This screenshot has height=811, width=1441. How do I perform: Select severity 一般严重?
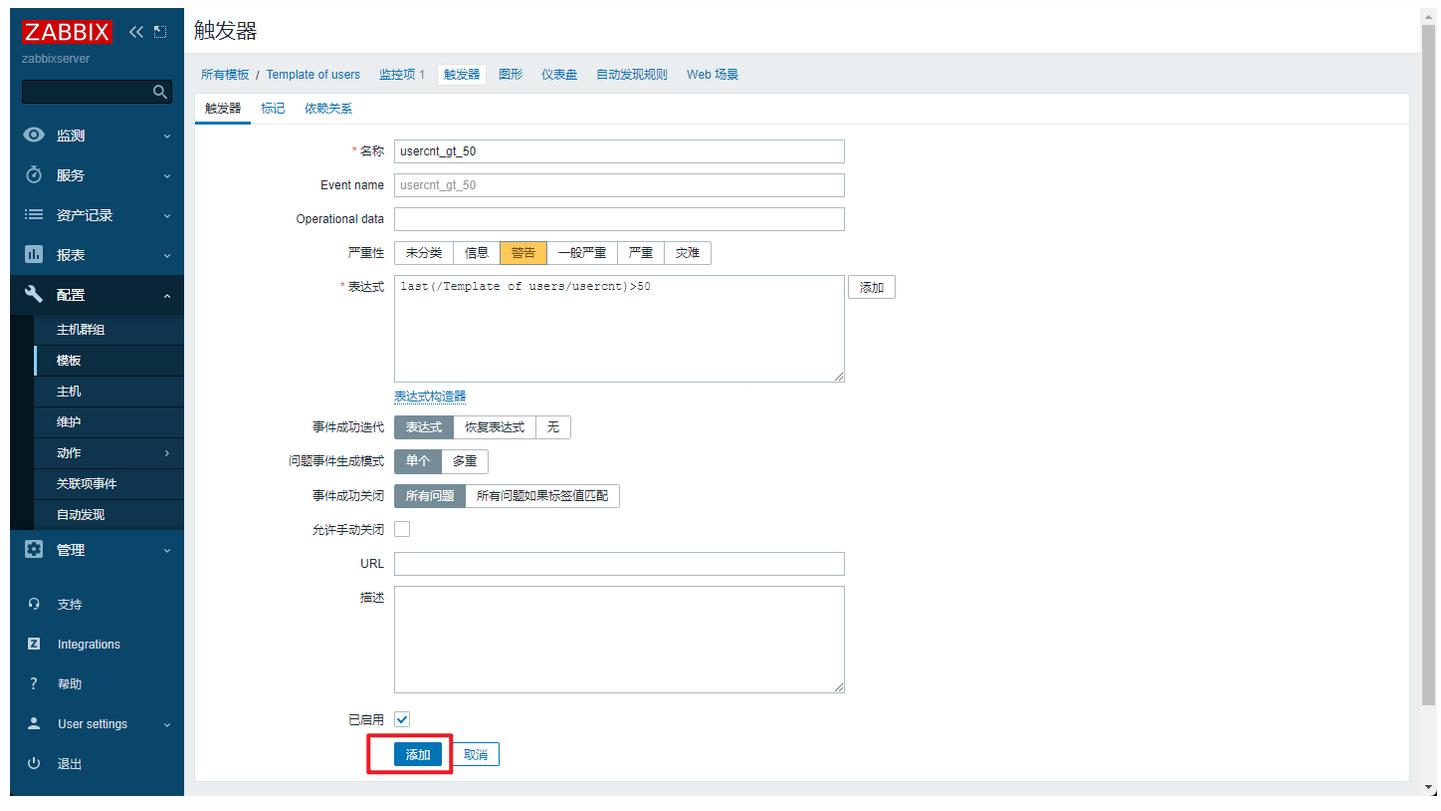(x=582, y=253)
